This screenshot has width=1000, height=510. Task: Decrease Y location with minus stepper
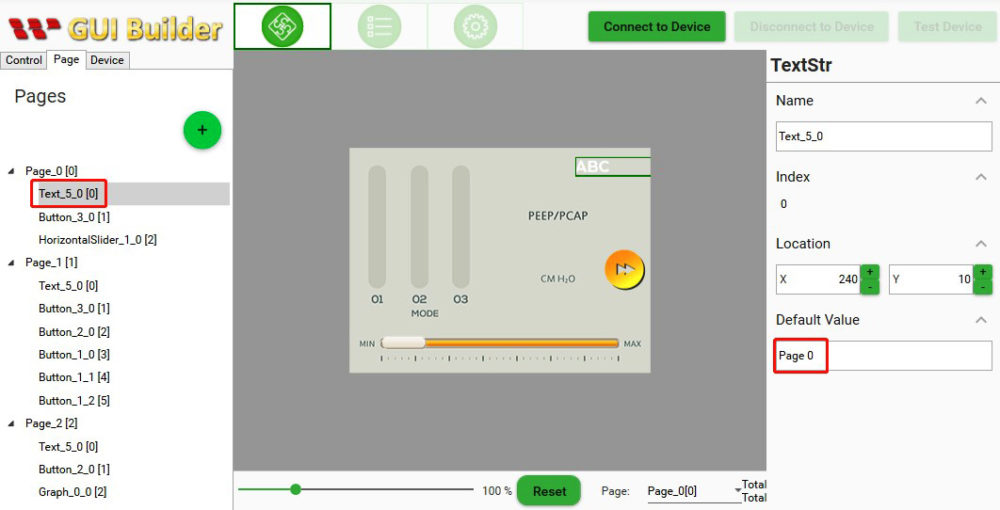(x=983, y=287)
